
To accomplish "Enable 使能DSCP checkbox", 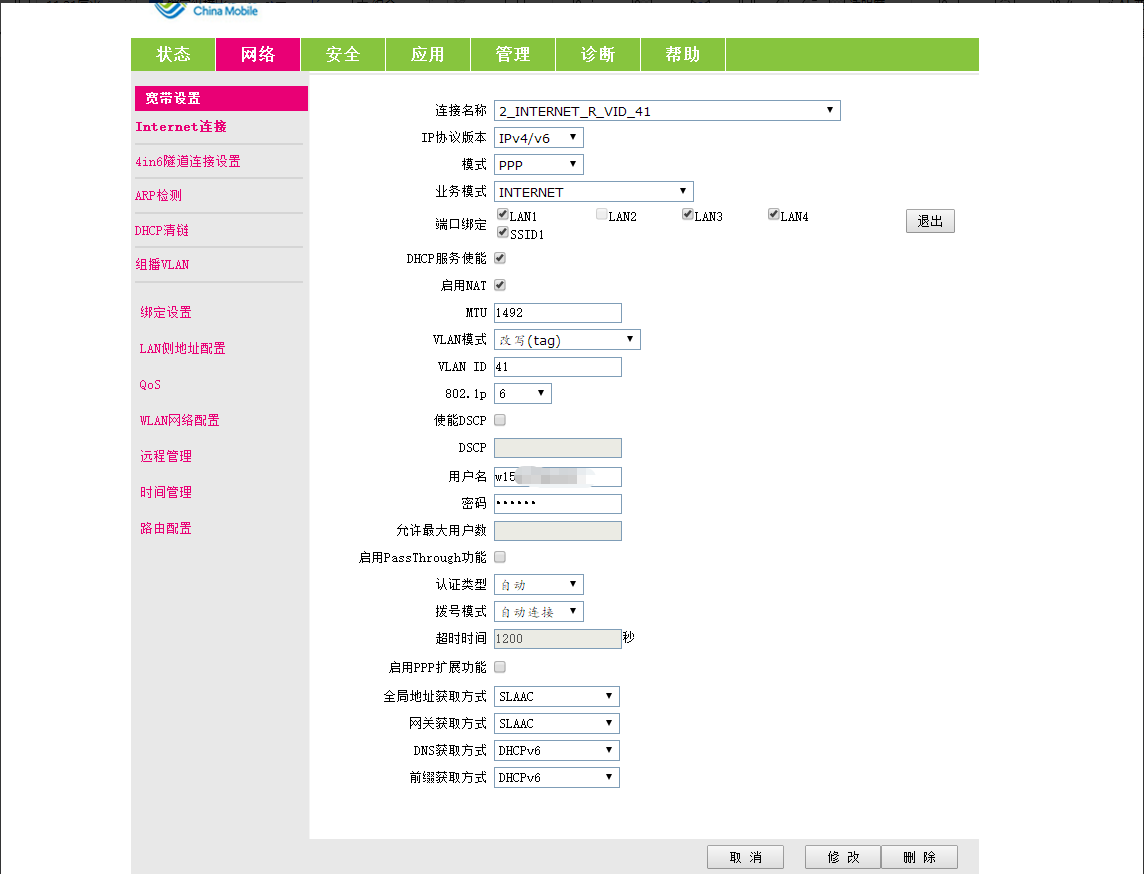I will 500,420.
